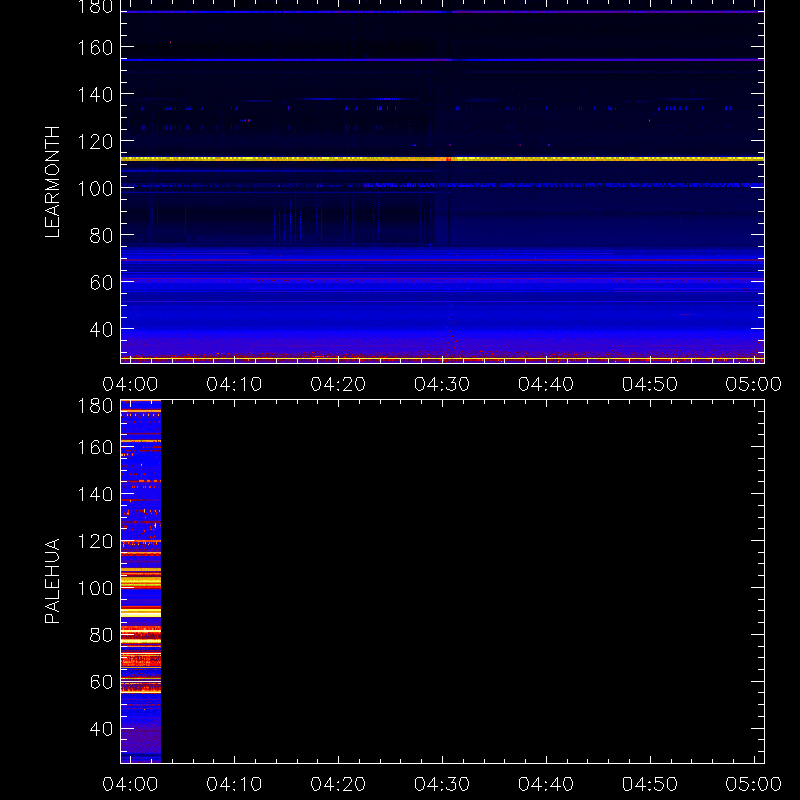Click the bright yellow band in the Learmonth spectrogram
This screenshot has width=800, height=800.
(x=442, y=159)
